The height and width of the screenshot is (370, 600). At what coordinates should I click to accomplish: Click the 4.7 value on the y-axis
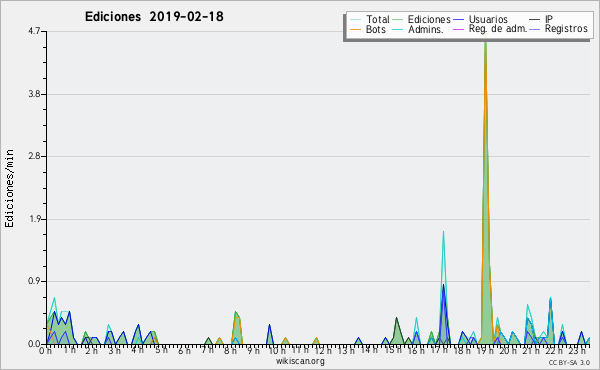[34, 31]
